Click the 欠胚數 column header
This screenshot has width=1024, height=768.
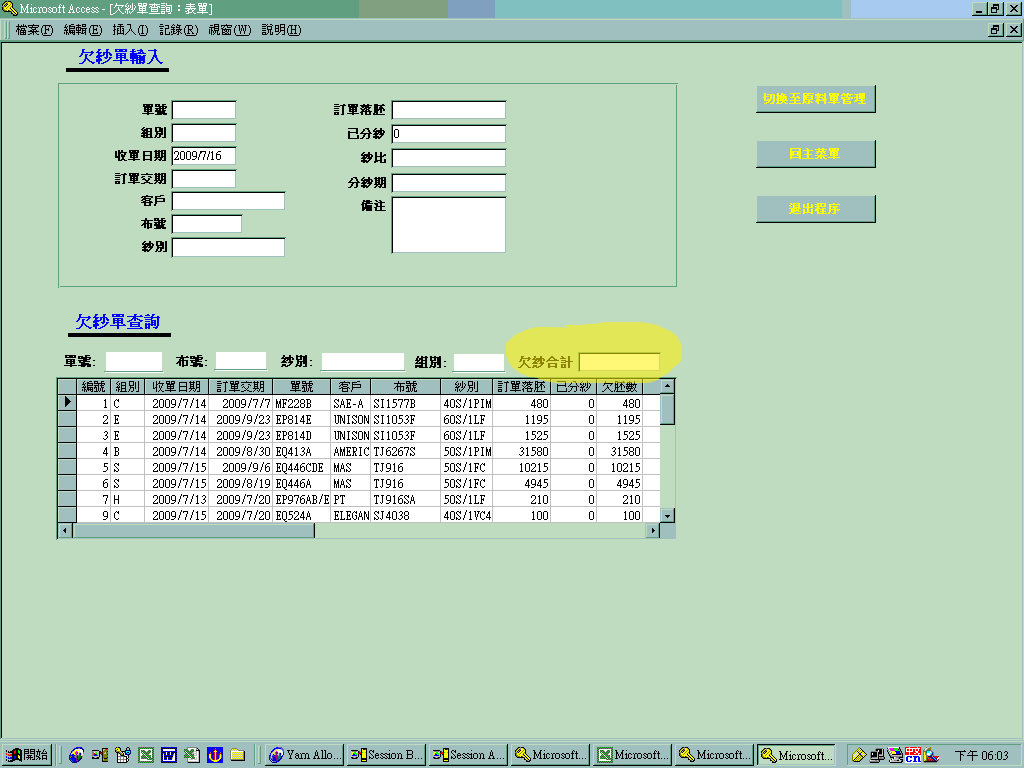pos(619,387)
